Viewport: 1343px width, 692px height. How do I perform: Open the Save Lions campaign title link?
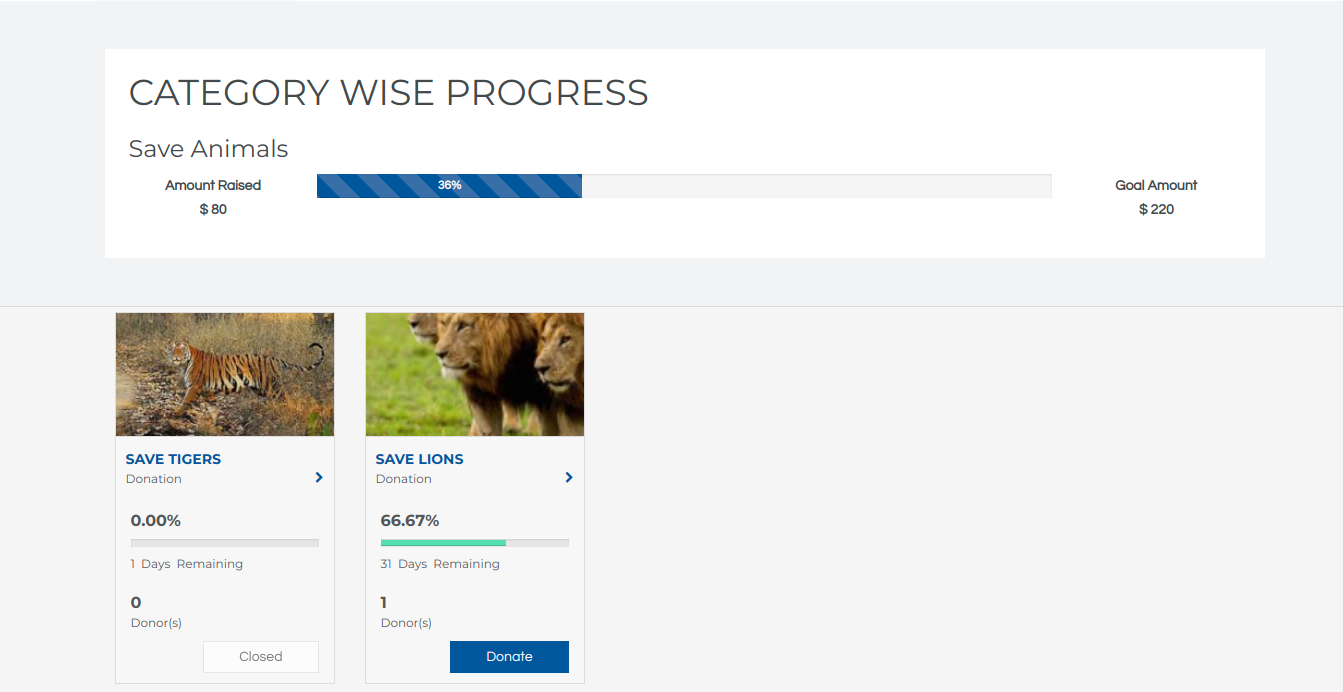[419, 459]
